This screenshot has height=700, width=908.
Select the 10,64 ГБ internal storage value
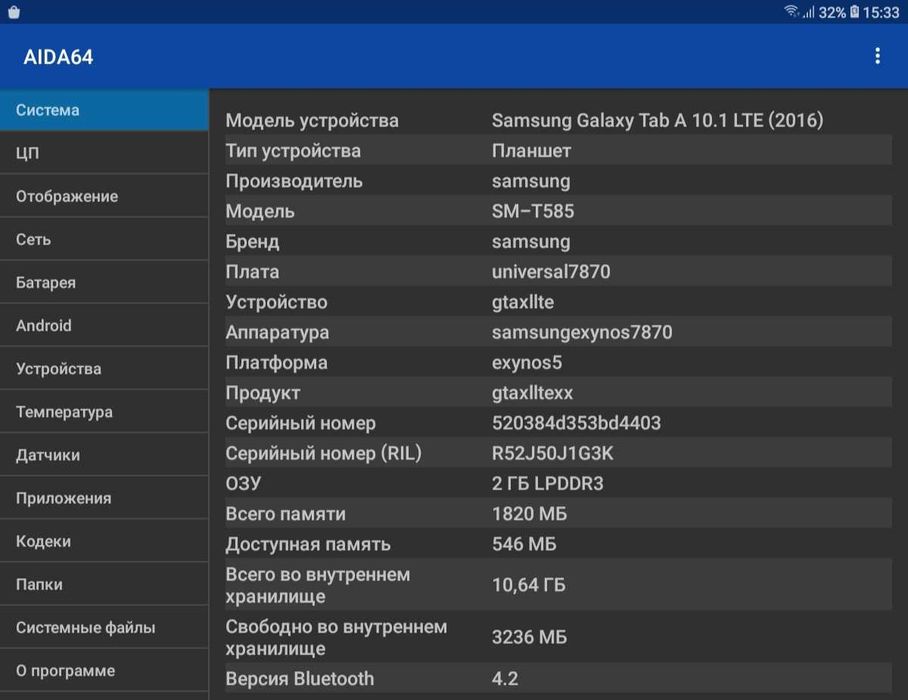(528, 585)
